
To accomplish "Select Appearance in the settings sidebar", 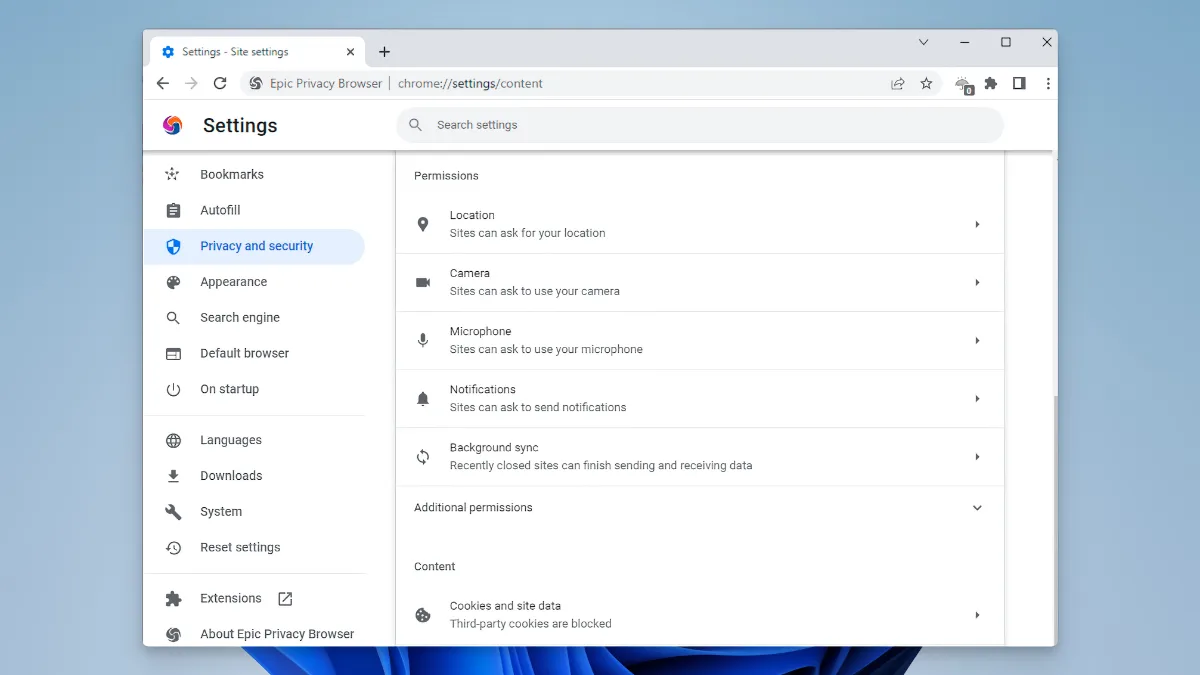I will coord(233,282).
